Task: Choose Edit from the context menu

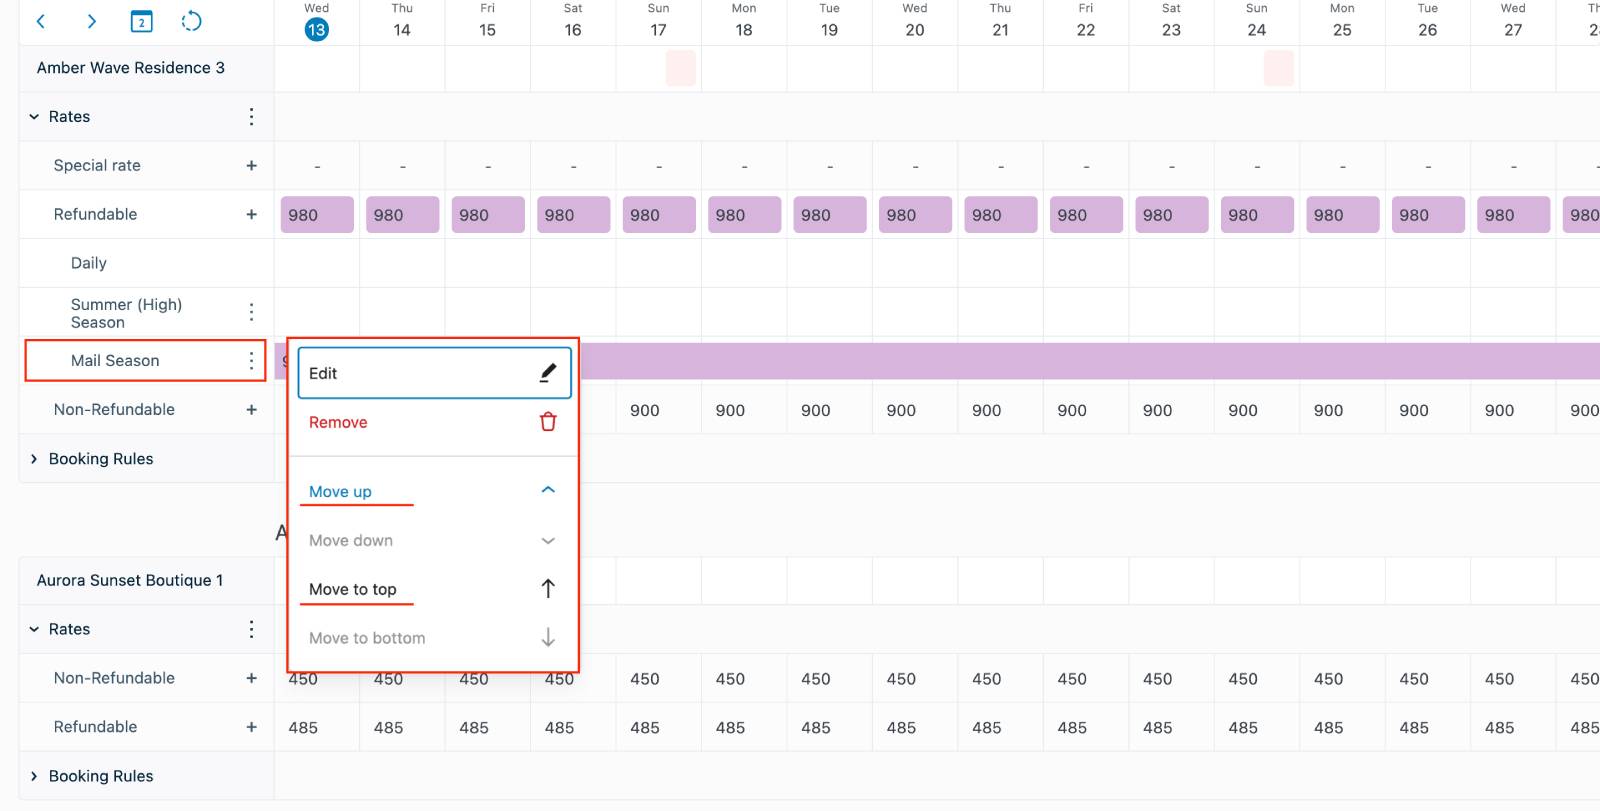Action: pos(434,373)
